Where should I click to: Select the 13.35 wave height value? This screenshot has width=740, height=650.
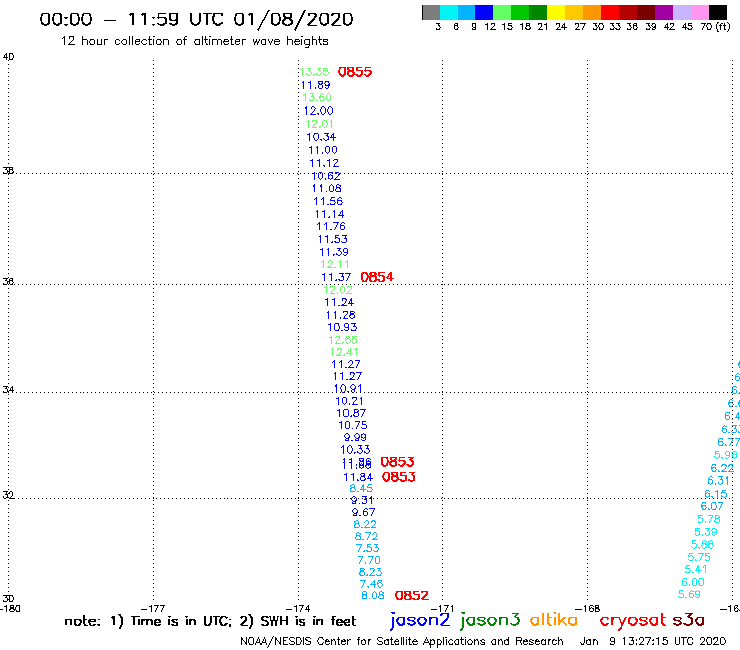point(314,72)
